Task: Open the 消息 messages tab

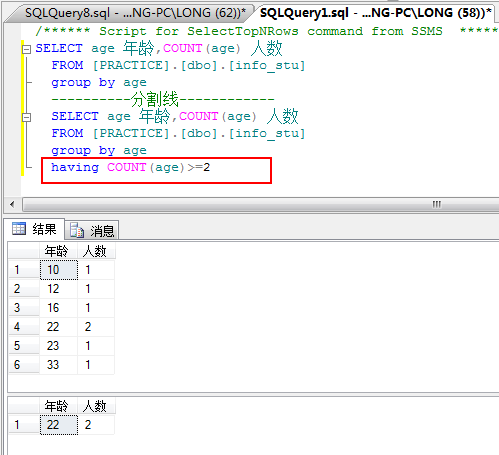Action: (x=92, y=230)
